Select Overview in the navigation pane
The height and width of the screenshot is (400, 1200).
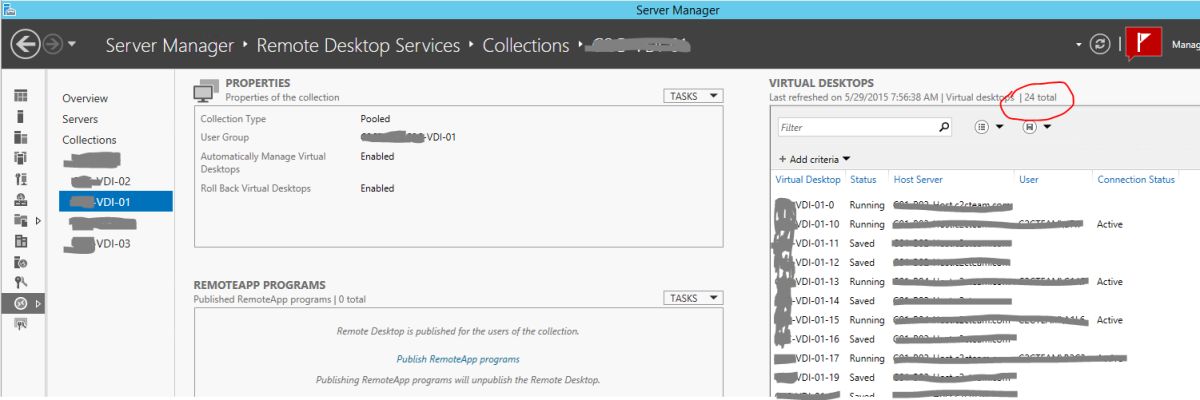pos(85,99)
